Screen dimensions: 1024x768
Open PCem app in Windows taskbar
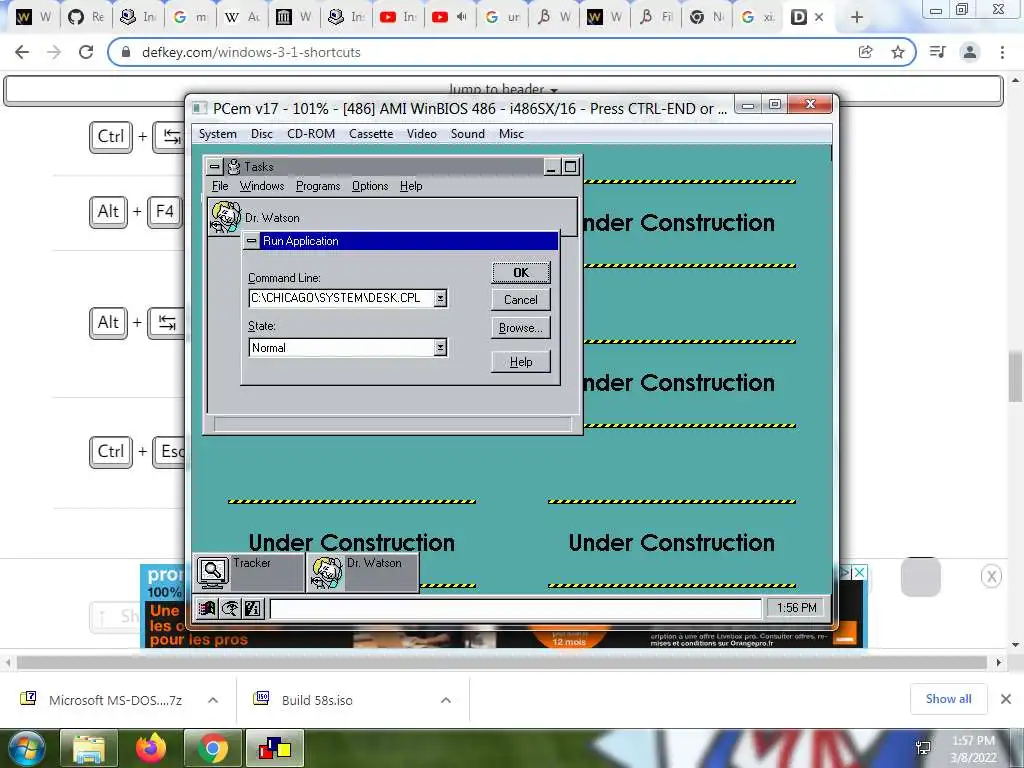274,748
